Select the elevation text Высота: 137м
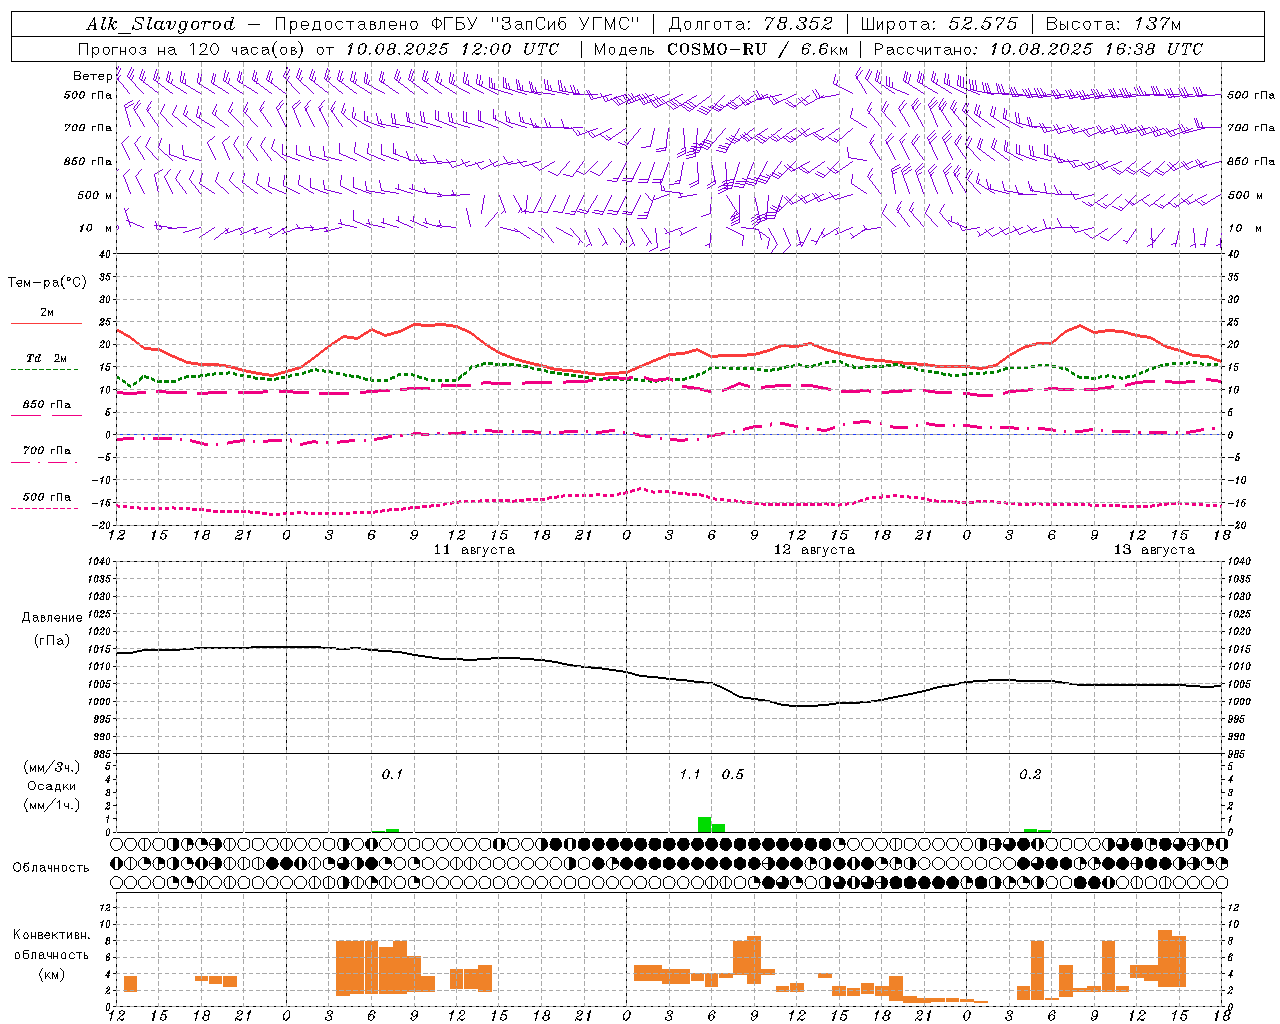This screenshot has width=1280, height=1024. pyautogui.click(x=1113, y=24)
